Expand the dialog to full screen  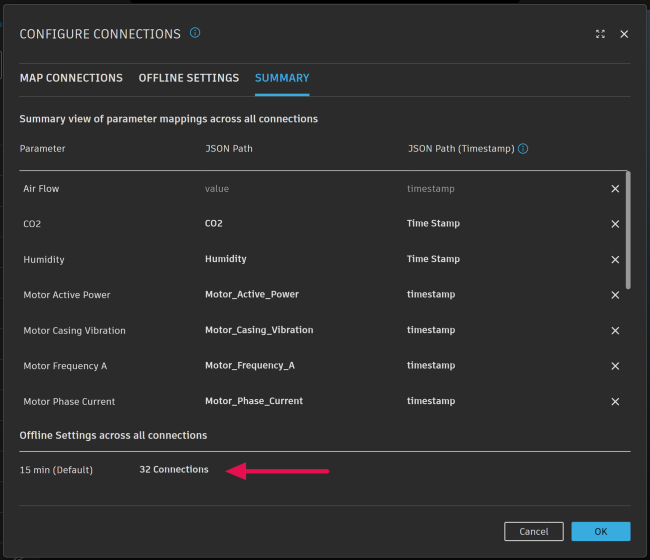tap(600, 34)
